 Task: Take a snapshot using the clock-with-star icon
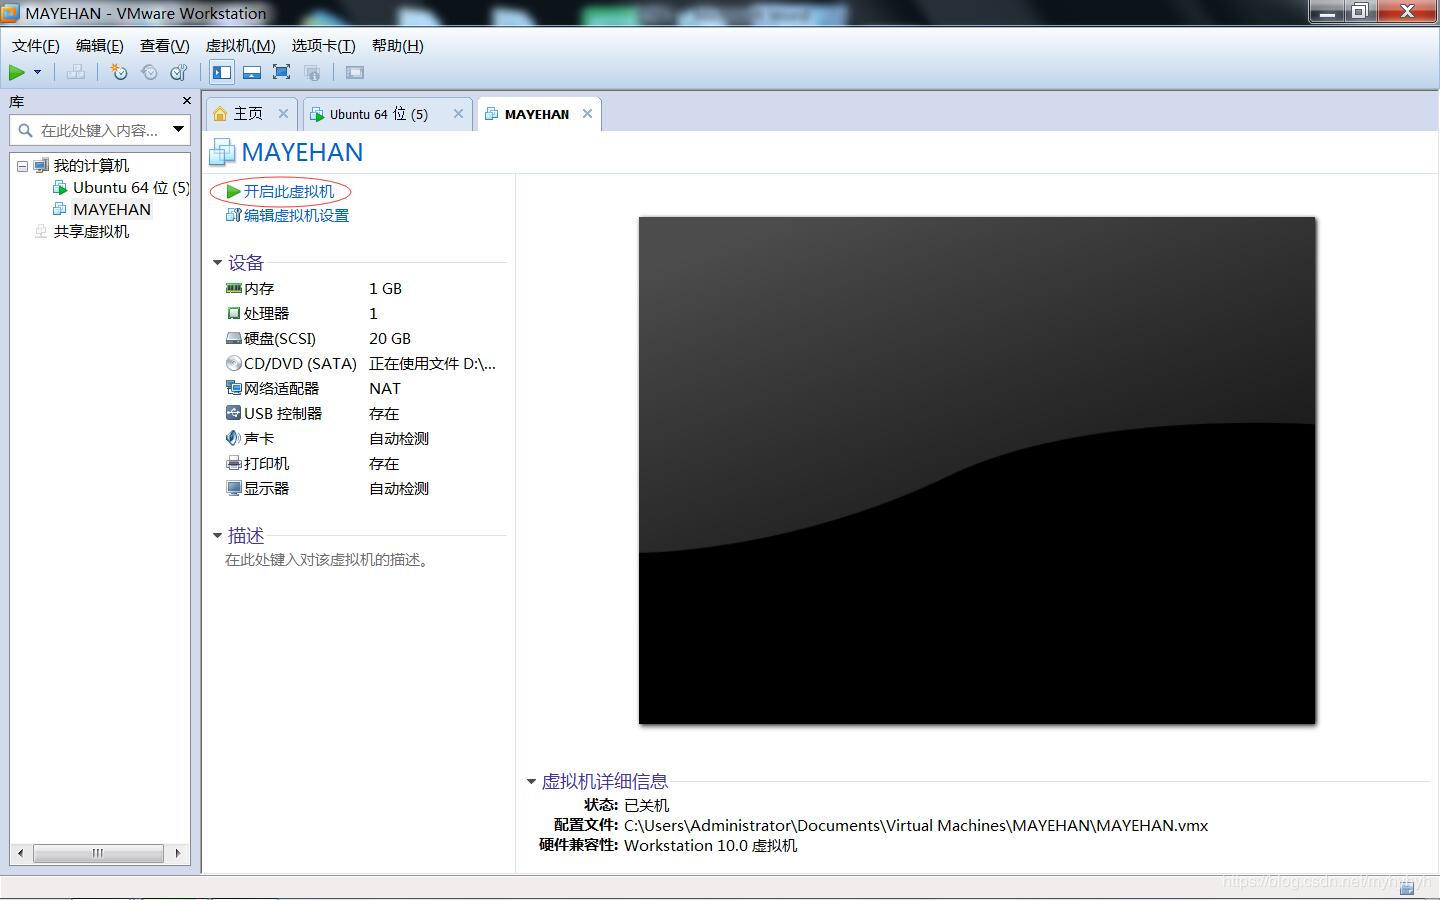[x=118, y=72]
